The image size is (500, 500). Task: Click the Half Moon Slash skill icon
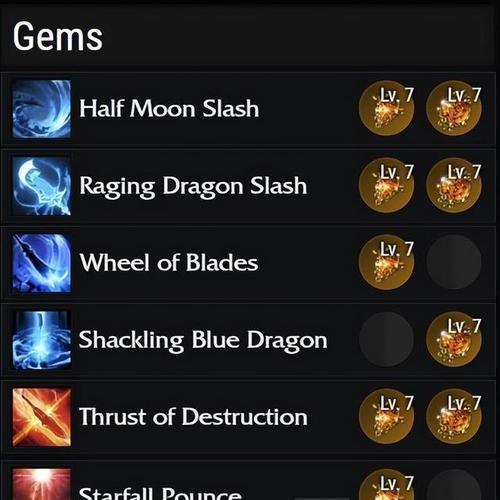point(42,109)
